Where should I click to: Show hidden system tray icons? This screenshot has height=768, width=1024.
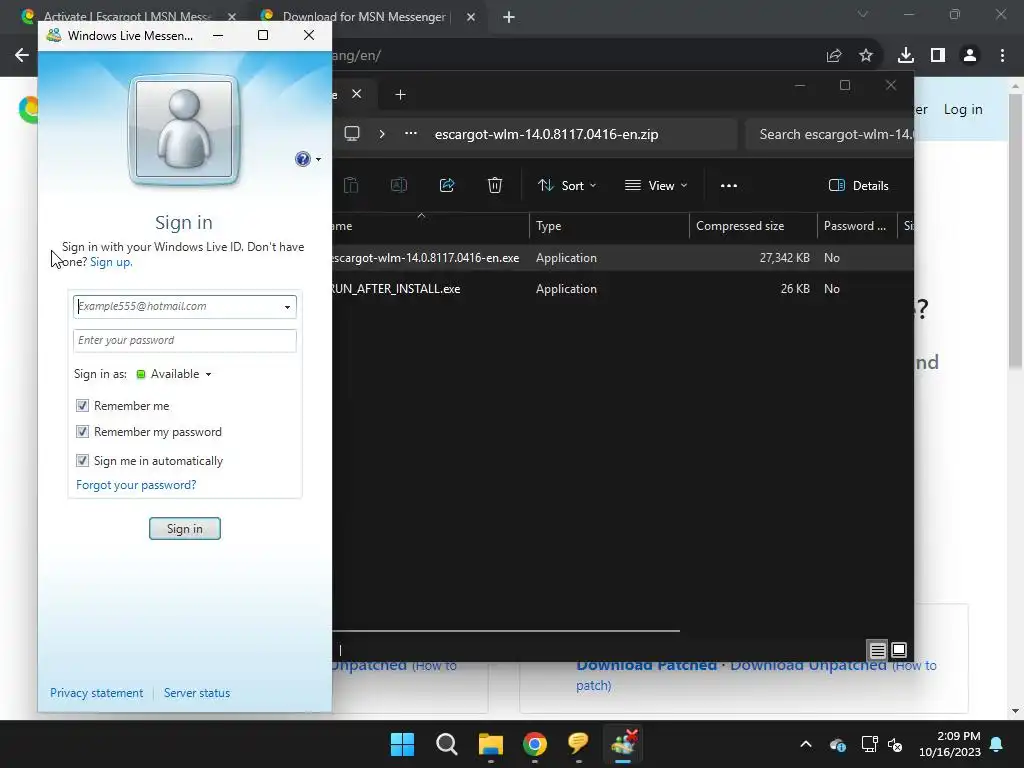(x=806, y=744)
